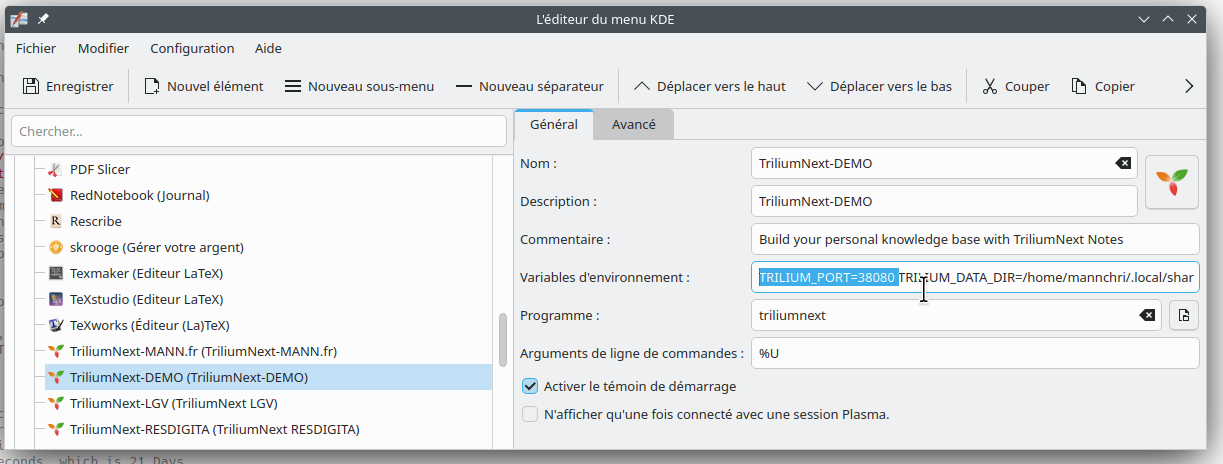
Task: Click the Rescribe R icon
Action: (56, 221)
